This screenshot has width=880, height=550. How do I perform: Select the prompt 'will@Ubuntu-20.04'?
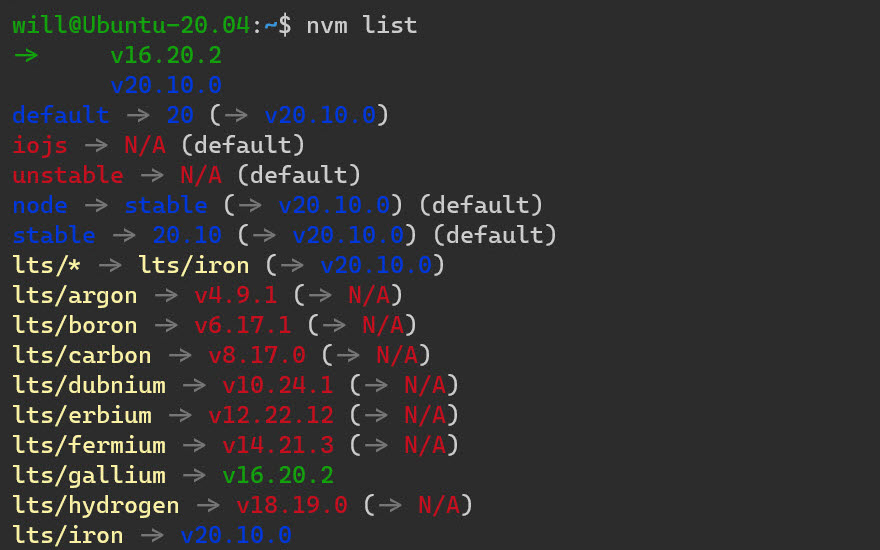pos(131,25)
